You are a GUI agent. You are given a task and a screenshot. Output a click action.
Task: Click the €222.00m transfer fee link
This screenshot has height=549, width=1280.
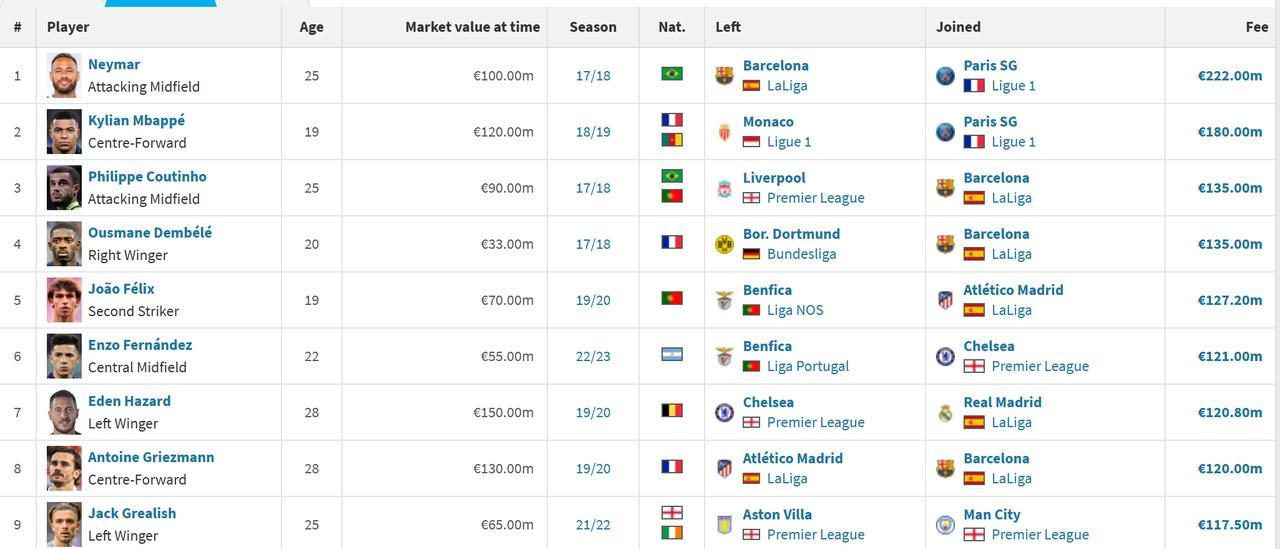coord(1230,76)
